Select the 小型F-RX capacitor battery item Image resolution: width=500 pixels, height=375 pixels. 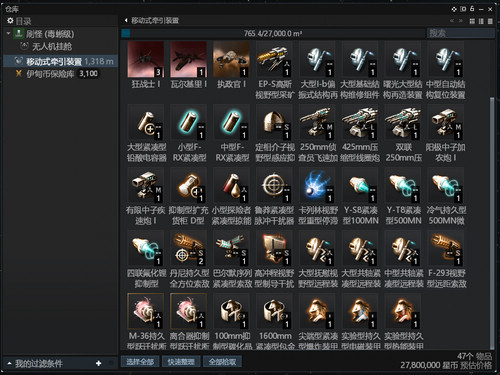click(189, 123)
